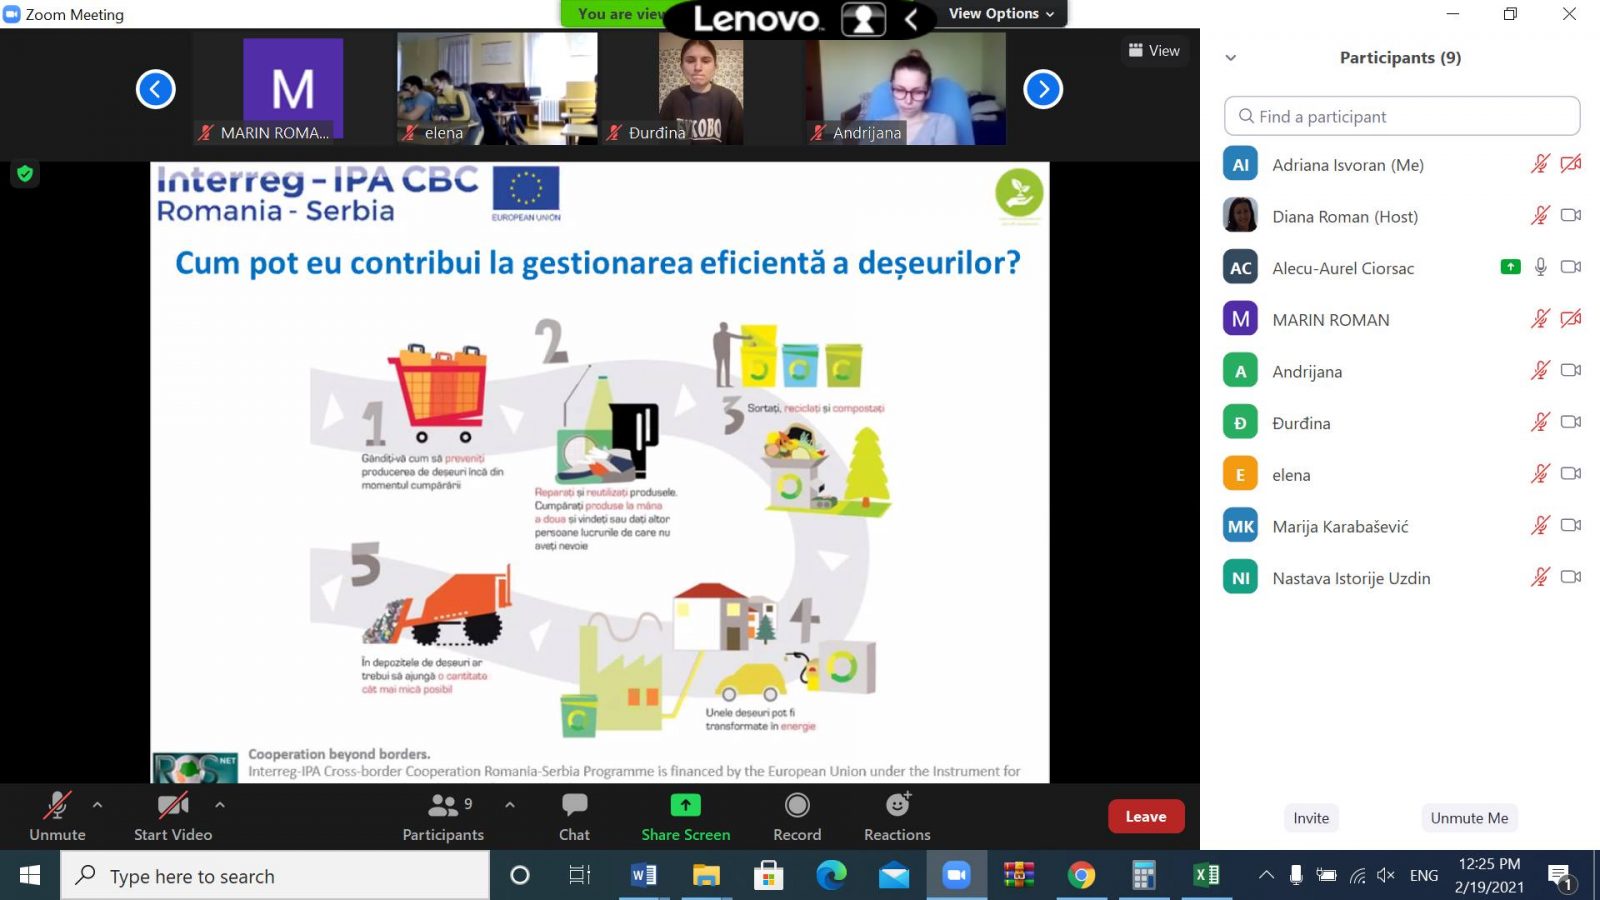This screenshot has height=900, width=1600.
Task: Open View Options dropdown at the top
Action: click(x=1000, y=14)
